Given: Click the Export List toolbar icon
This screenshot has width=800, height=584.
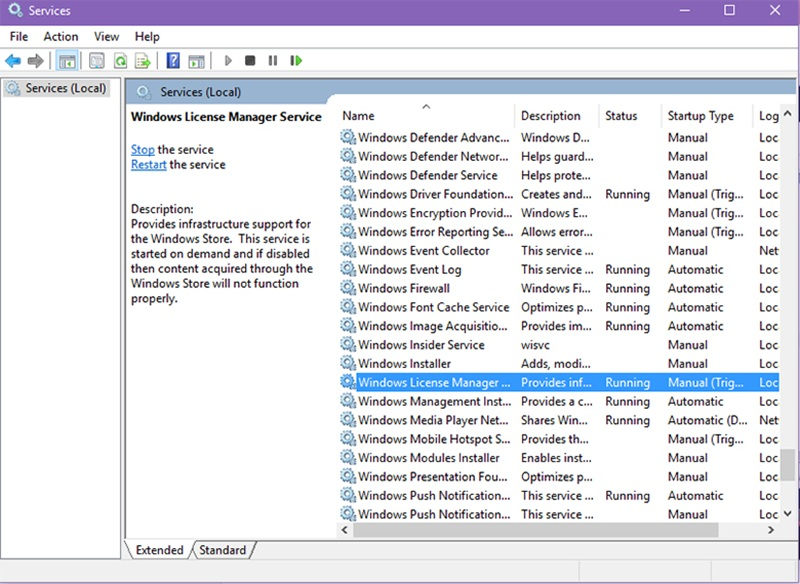Looking at the screenshot, I should (x=142, y=61).
